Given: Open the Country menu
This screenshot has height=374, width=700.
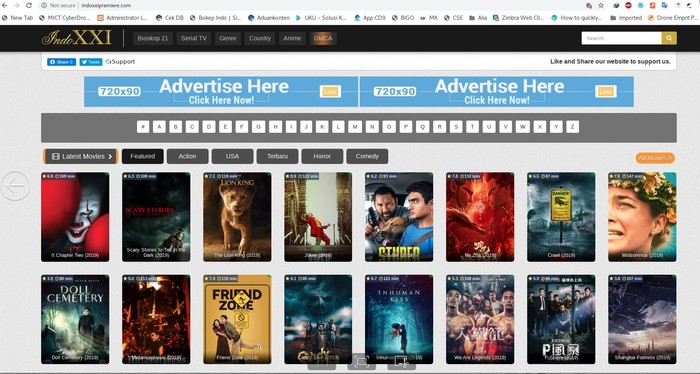Looking at the screenshot, I should (x=260, y=38).
